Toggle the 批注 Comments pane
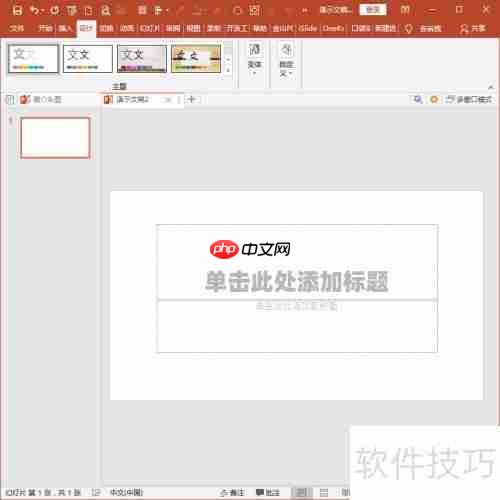The width and height of the screenshot is (500, 500). [x=268, y=492]
